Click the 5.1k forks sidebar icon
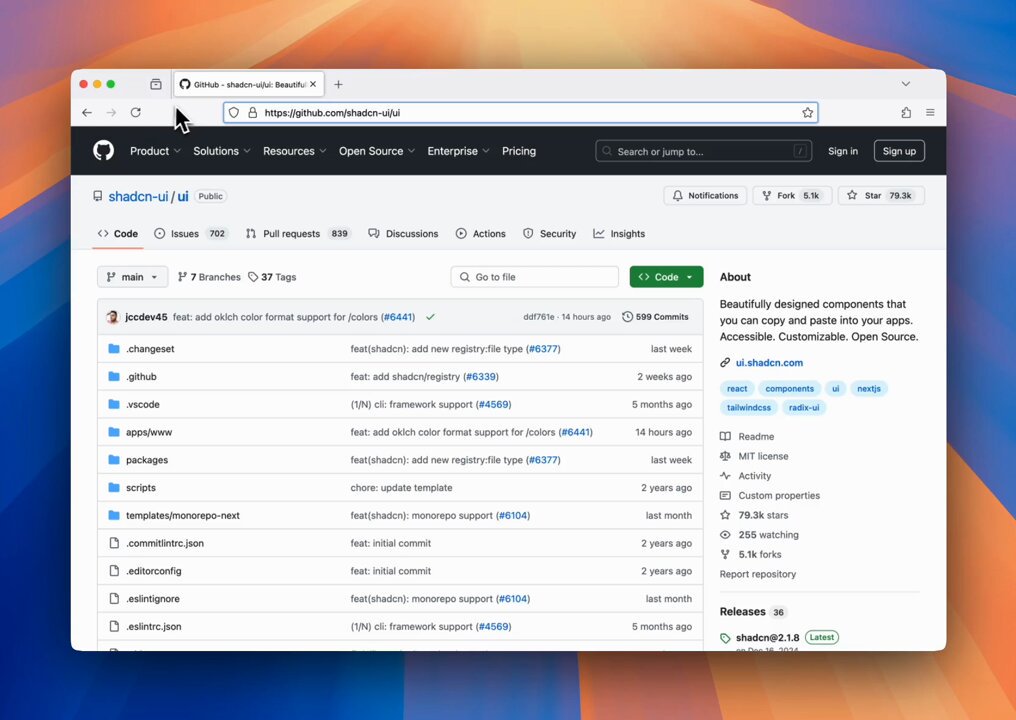The image size is (1016, 720). [725, 554]
